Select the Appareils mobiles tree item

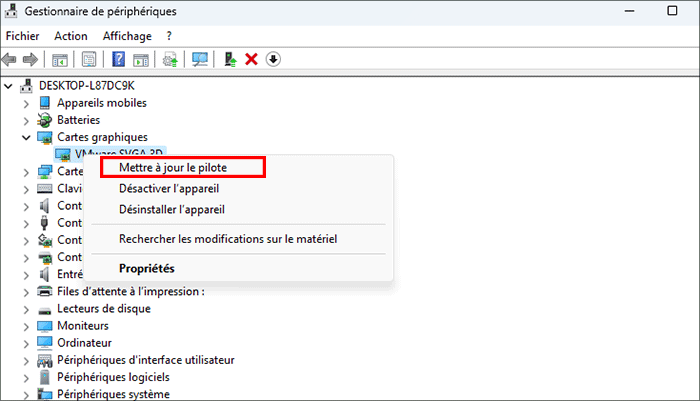101,103
